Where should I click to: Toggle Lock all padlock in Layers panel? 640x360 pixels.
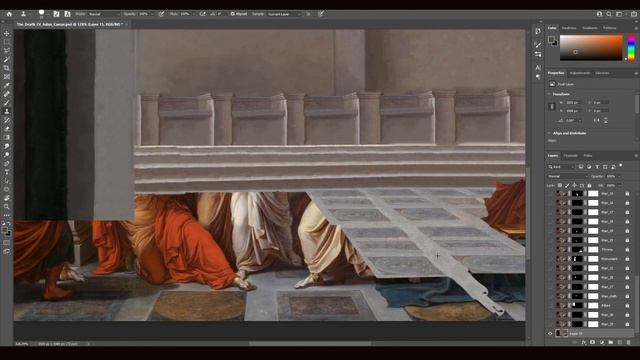point(589,186)
